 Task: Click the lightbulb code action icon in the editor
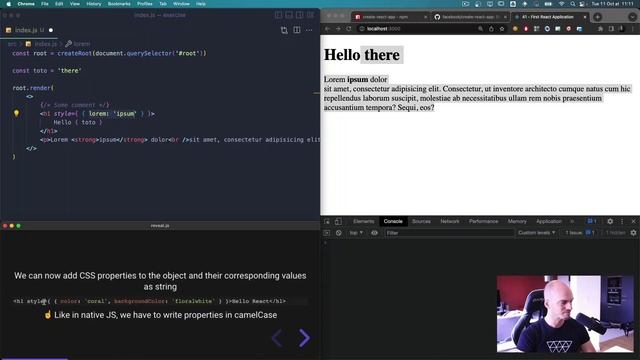[x=16, y=113]
